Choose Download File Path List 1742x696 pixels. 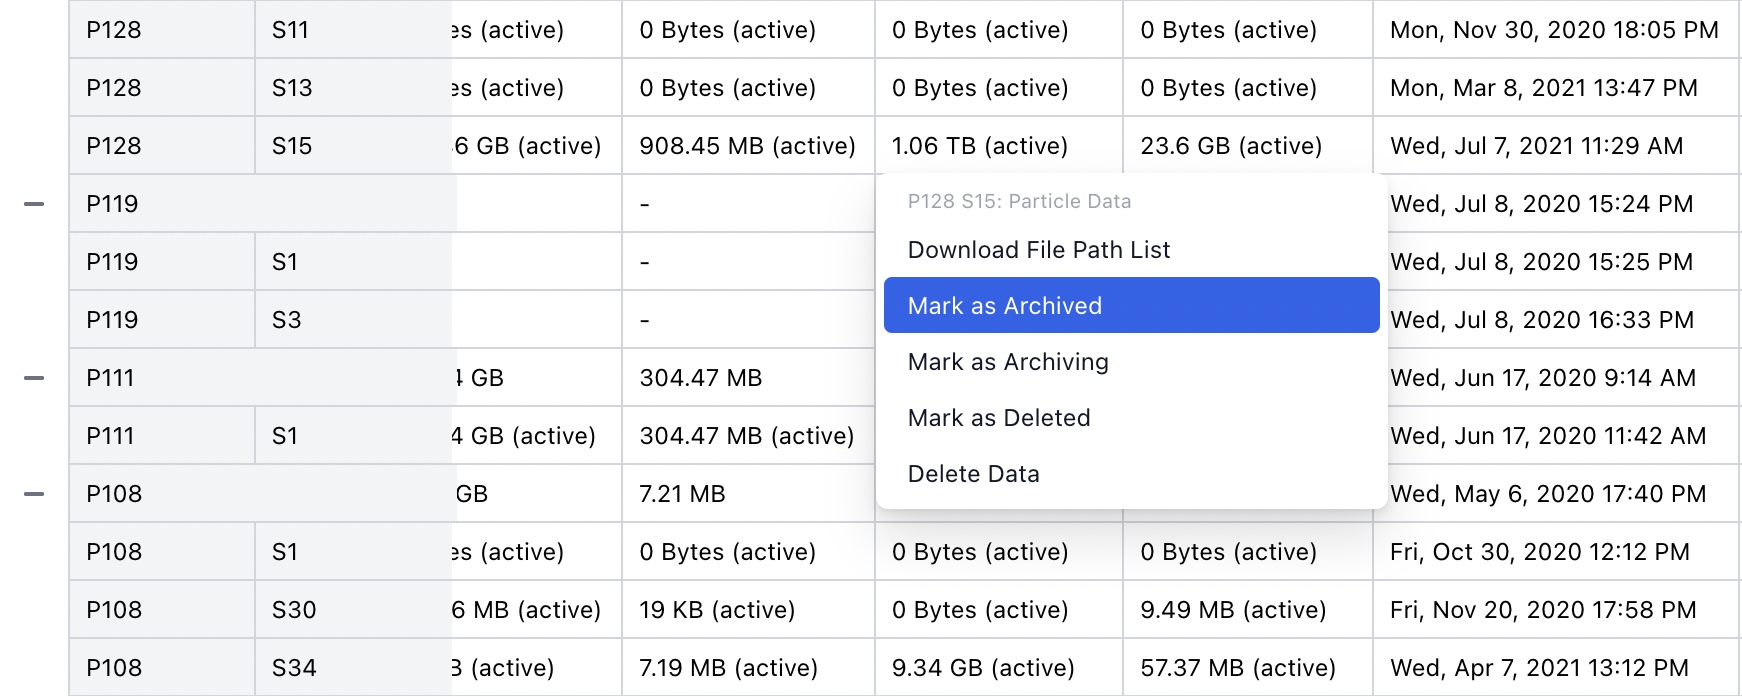pyautogui.click(x=1038, y=250)
